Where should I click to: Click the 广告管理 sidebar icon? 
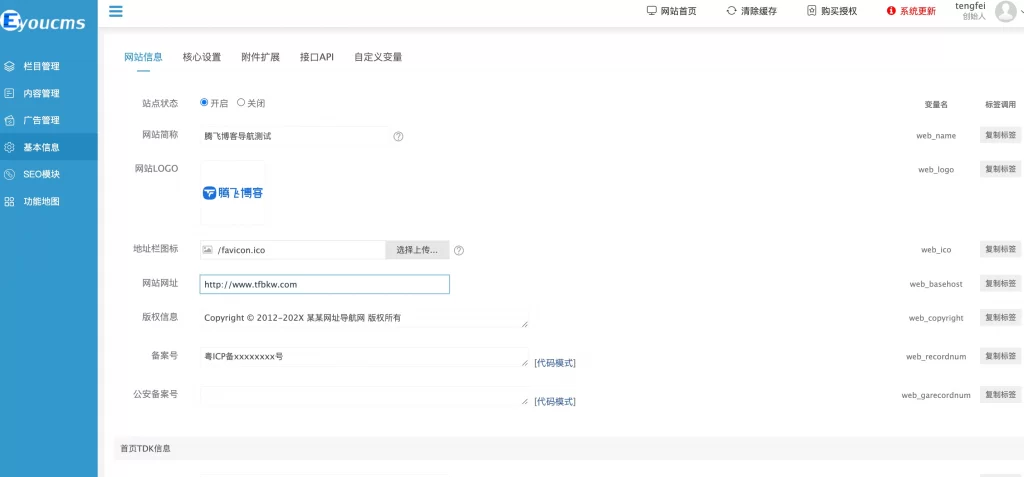coord(9,120)
